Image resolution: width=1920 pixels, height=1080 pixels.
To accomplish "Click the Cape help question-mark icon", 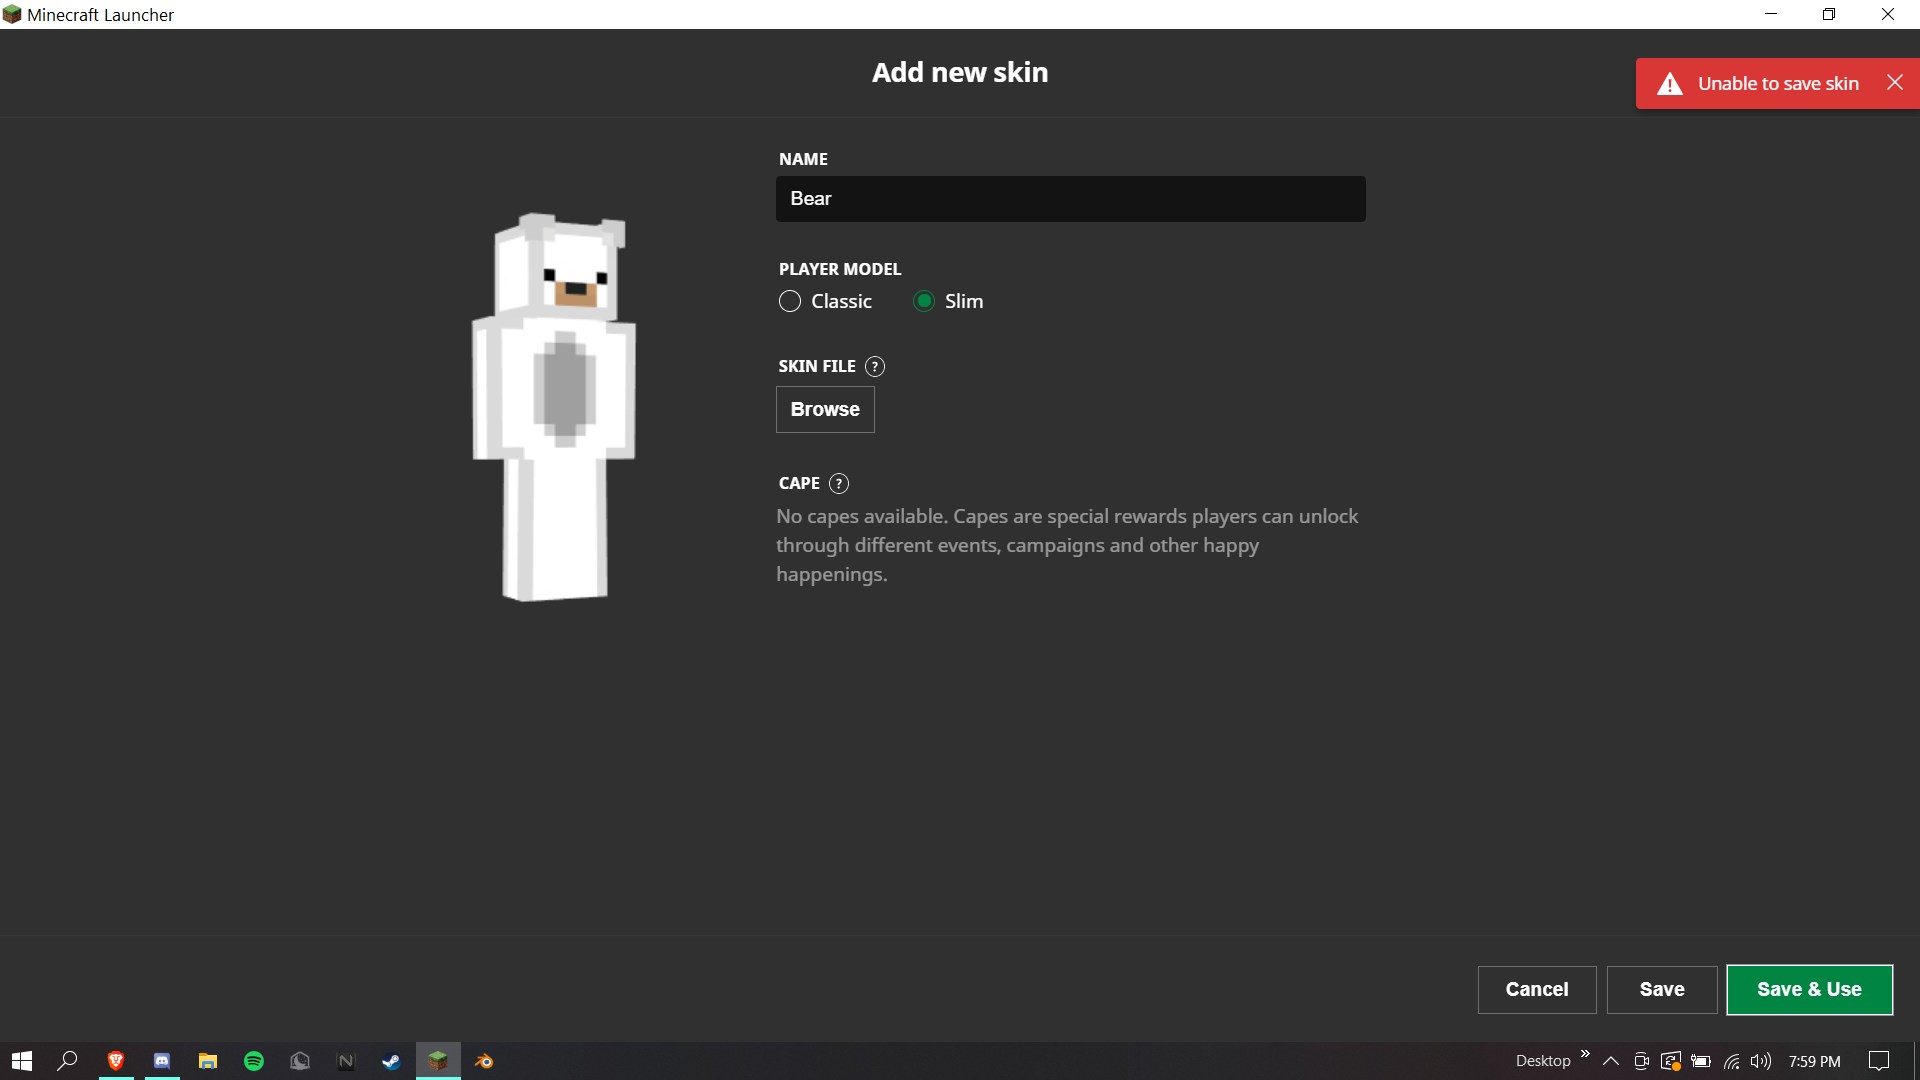I will (839, 483).
